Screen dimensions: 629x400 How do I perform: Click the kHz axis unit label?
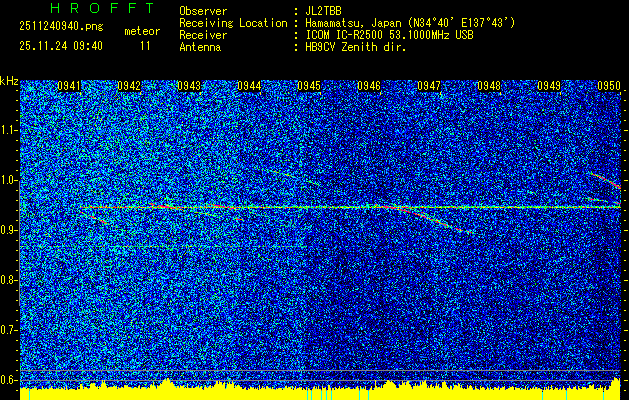(9, 81)
